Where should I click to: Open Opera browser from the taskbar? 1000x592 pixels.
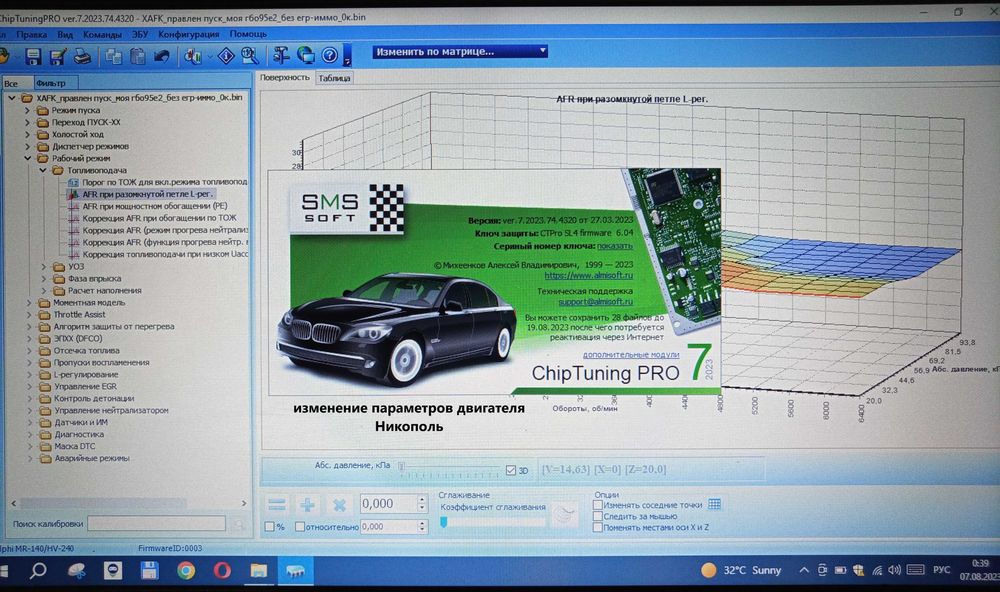pyautogui.click(x=222, y=570)
